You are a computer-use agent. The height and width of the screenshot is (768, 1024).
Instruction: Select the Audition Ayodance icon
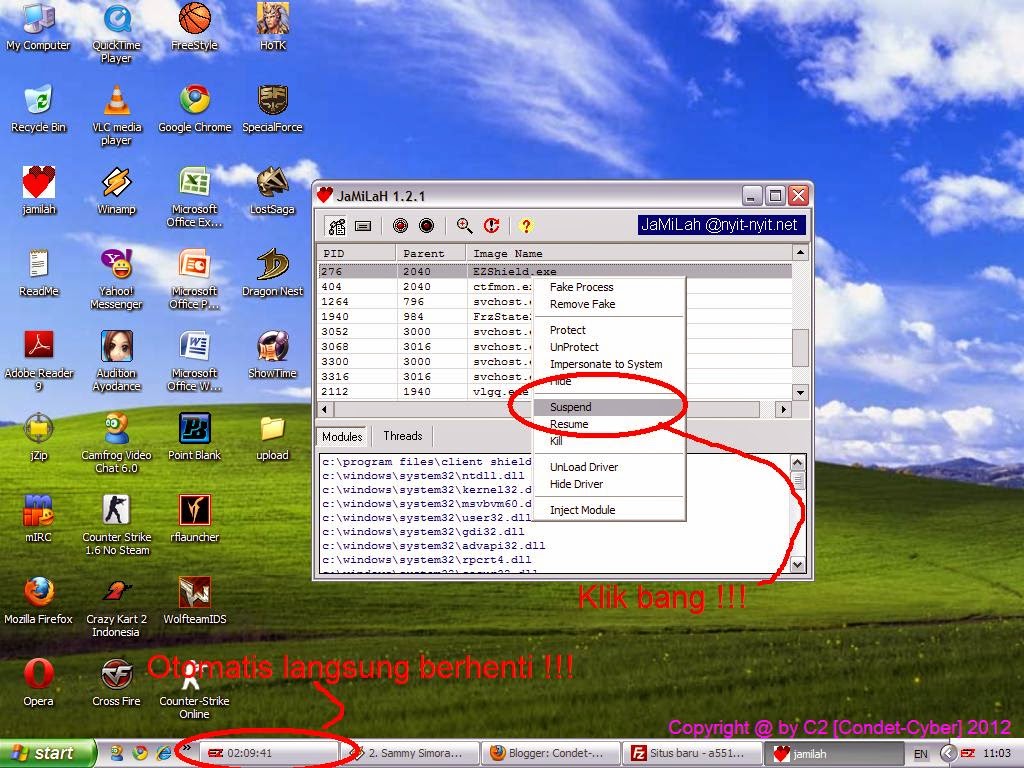(x=116, y=361)
